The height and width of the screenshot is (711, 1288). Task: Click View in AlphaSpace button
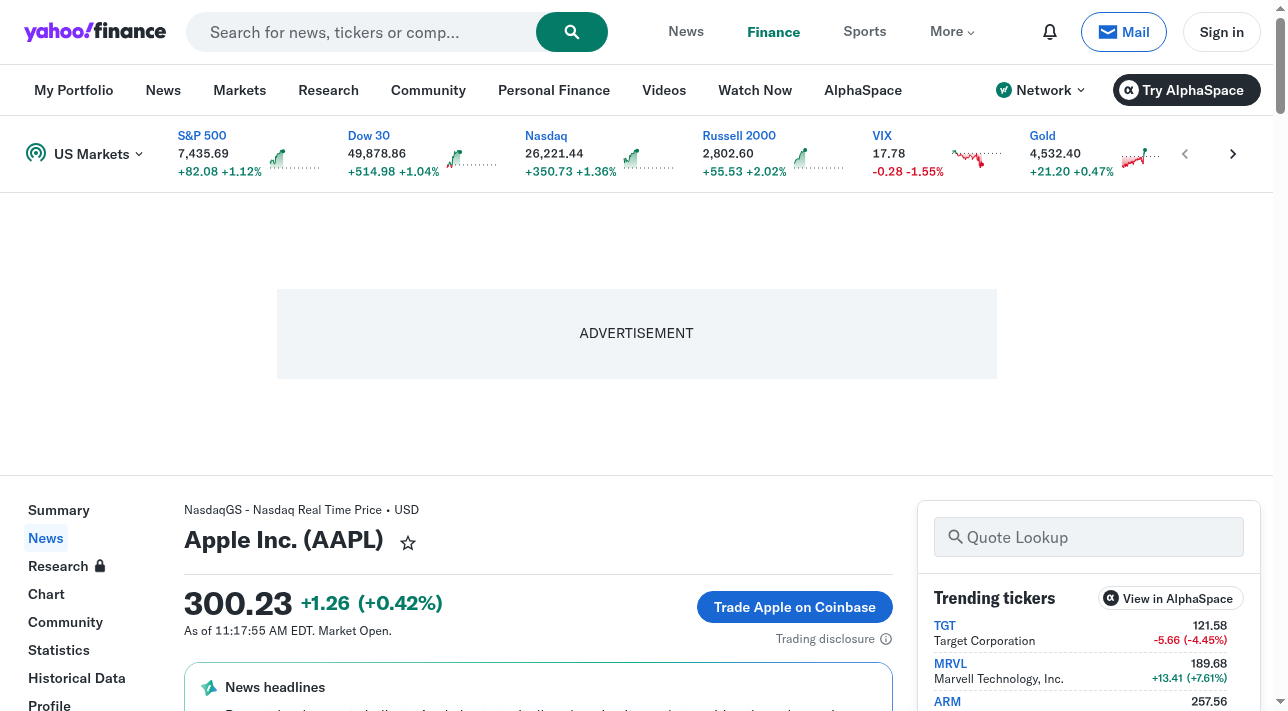coord(1171,598)
